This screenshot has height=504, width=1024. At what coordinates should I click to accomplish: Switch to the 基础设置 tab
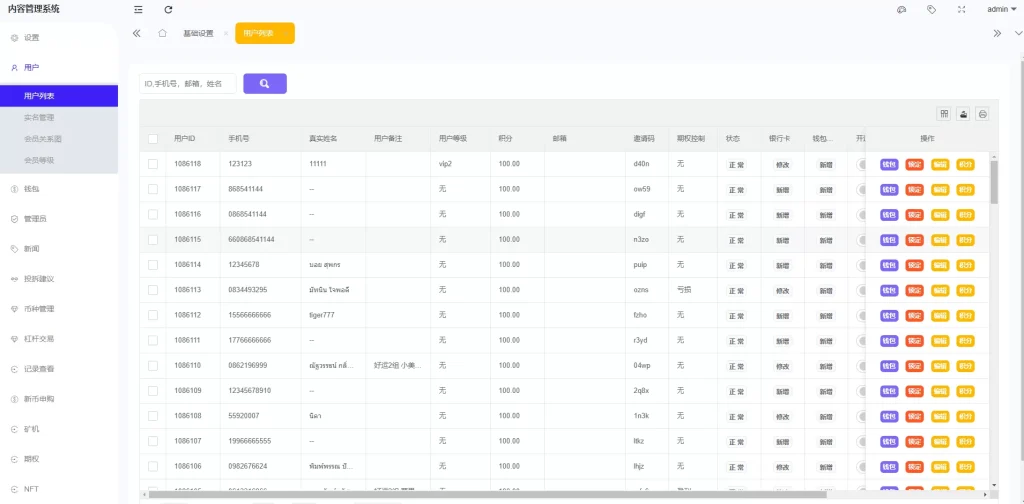point(198,33)
